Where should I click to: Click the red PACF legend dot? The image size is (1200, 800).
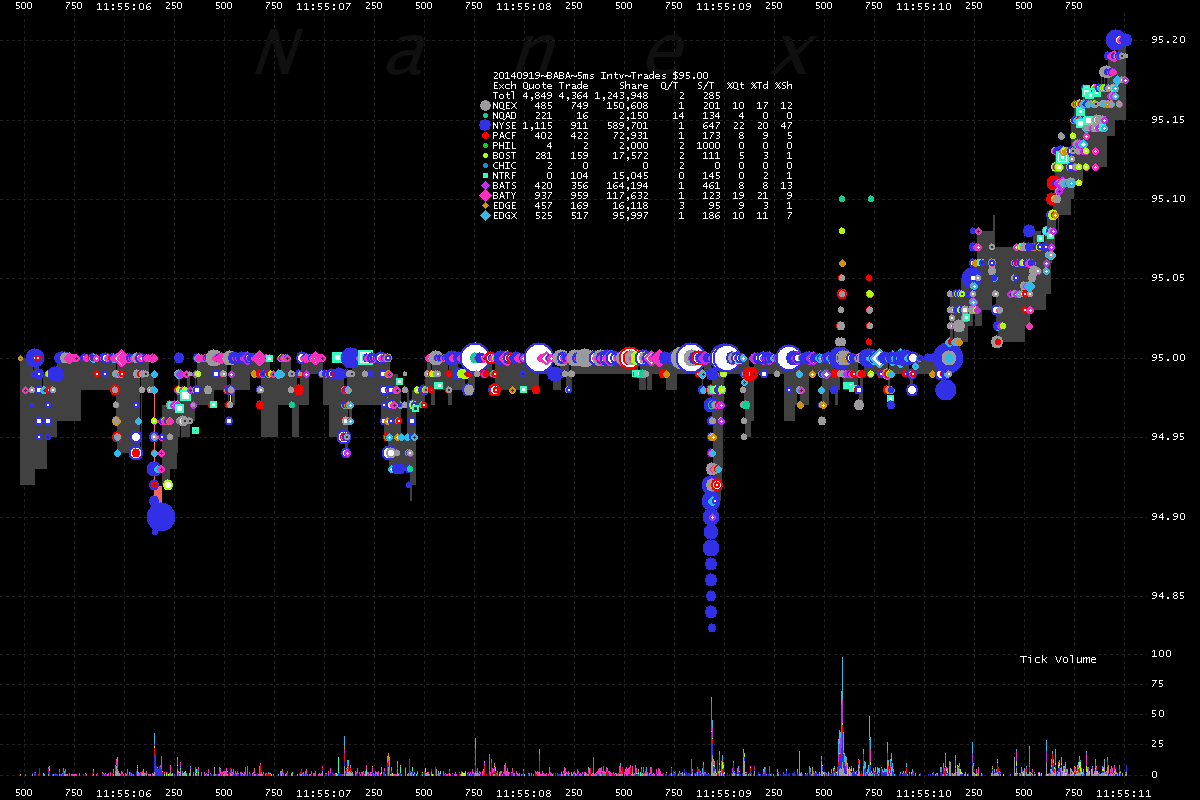pos(485,135)
